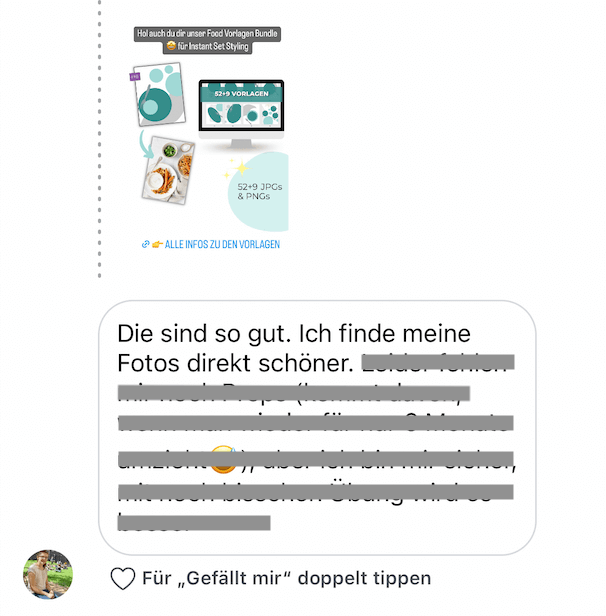The image size is (606, 616).
Task: Click the sweating smile emoji in the message
Action: point(223,459)
